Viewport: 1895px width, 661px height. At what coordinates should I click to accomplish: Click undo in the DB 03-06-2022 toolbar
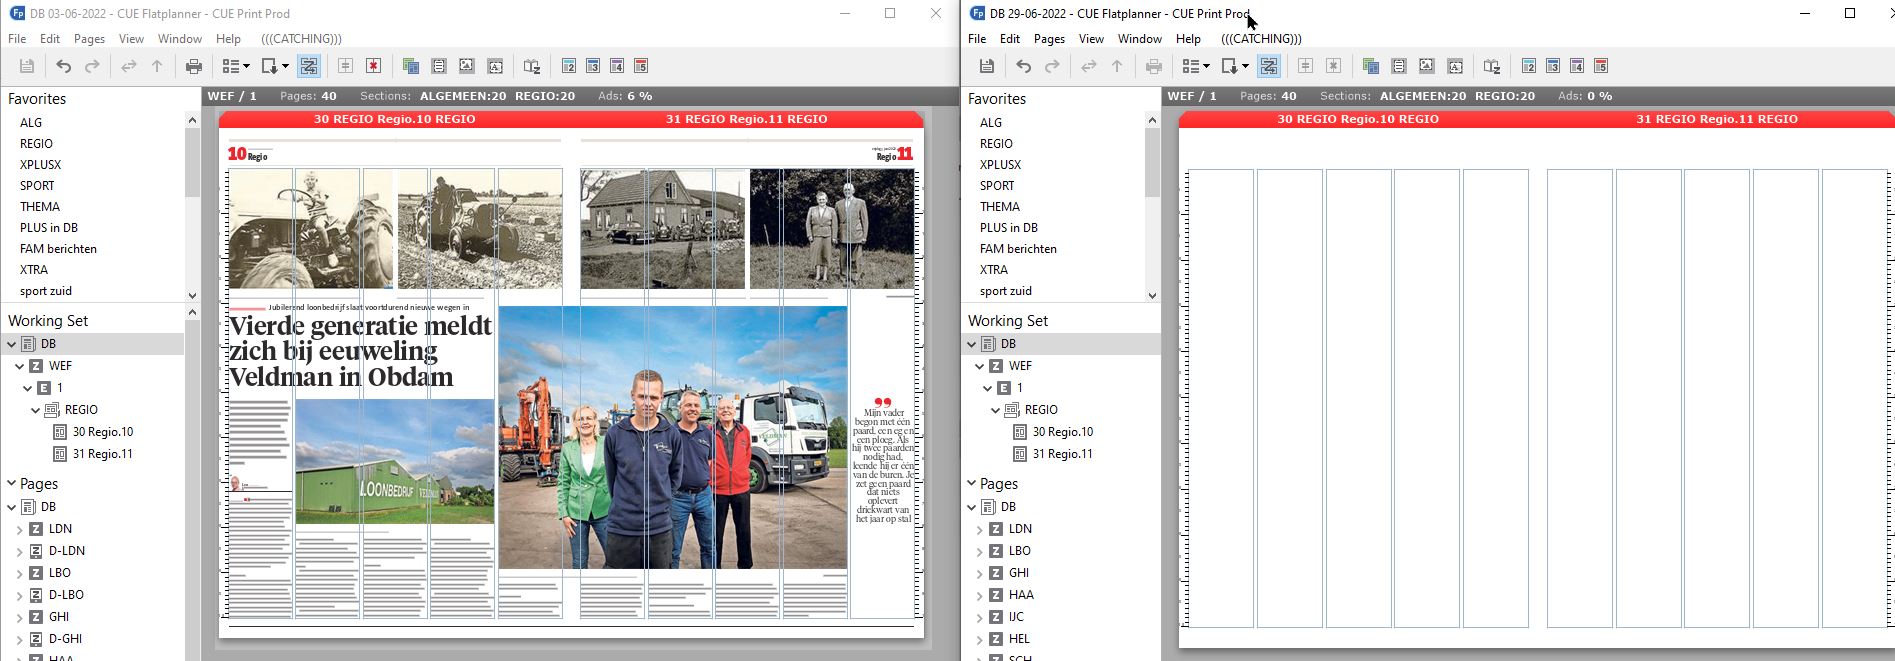tap(63, 66)
